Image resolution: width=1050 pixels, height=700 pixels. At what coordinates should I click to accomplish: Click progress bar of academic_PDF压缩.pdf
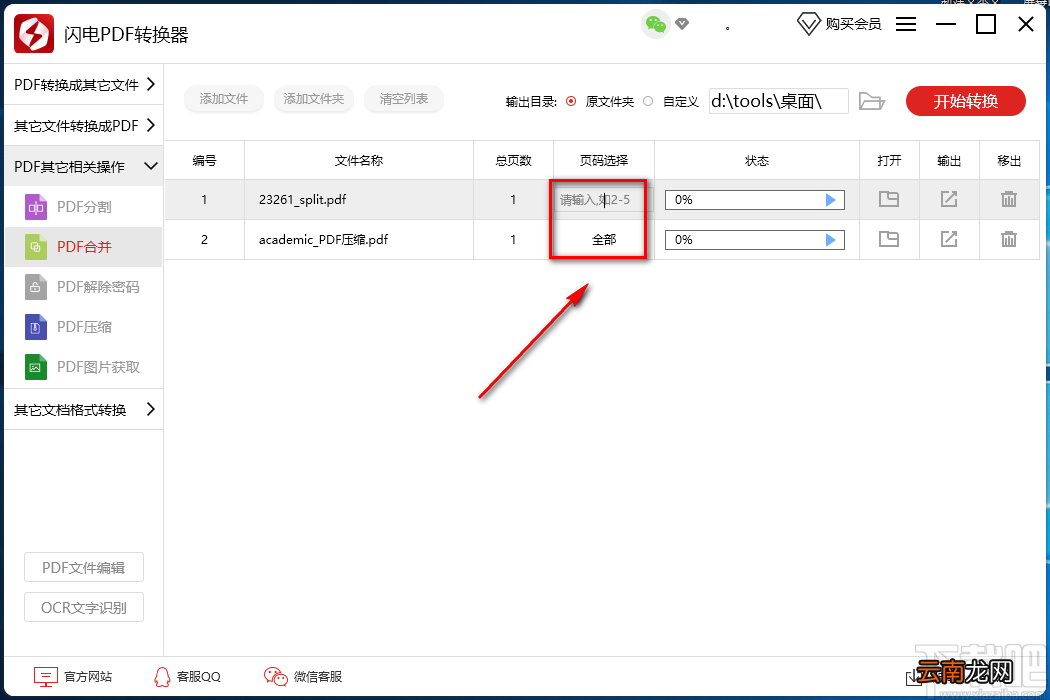tap(755, 240)
